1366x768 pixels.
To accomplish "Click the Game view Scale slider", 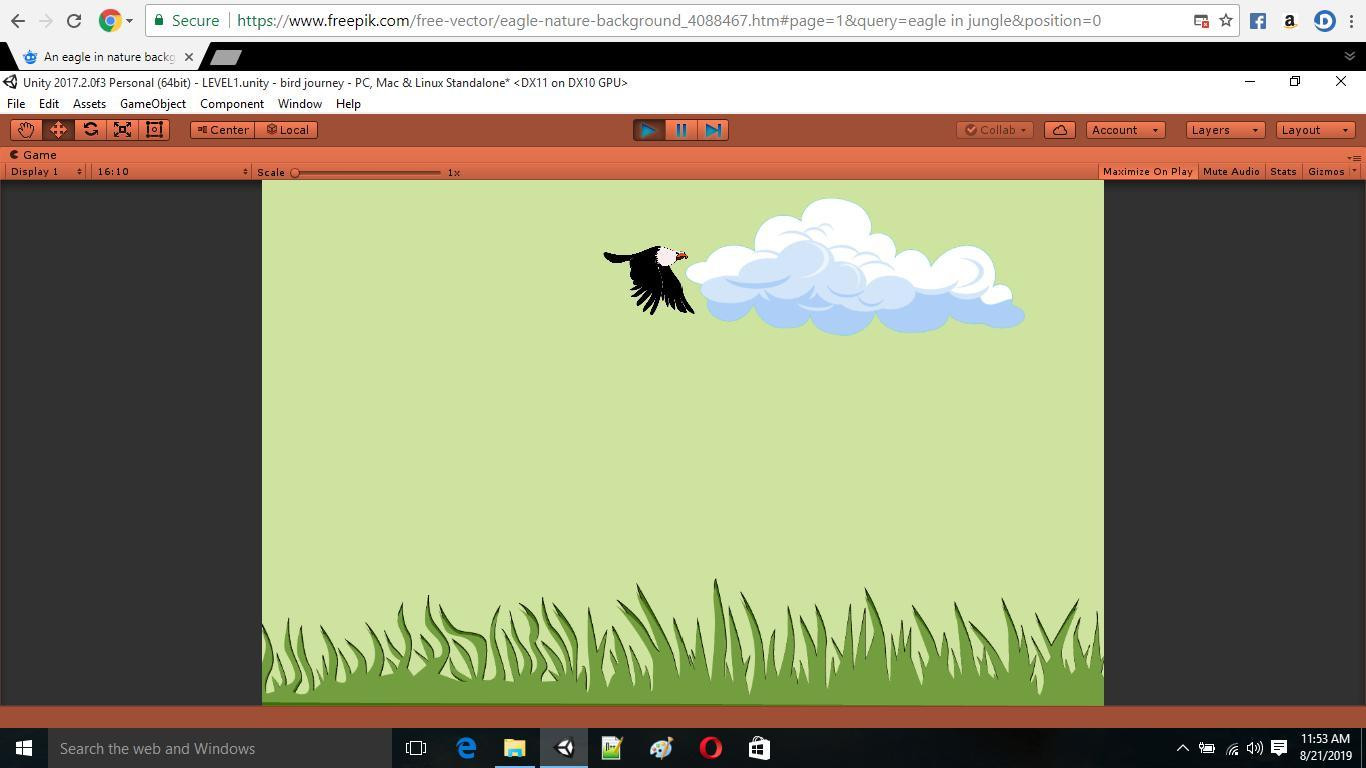I will point(367,173).
